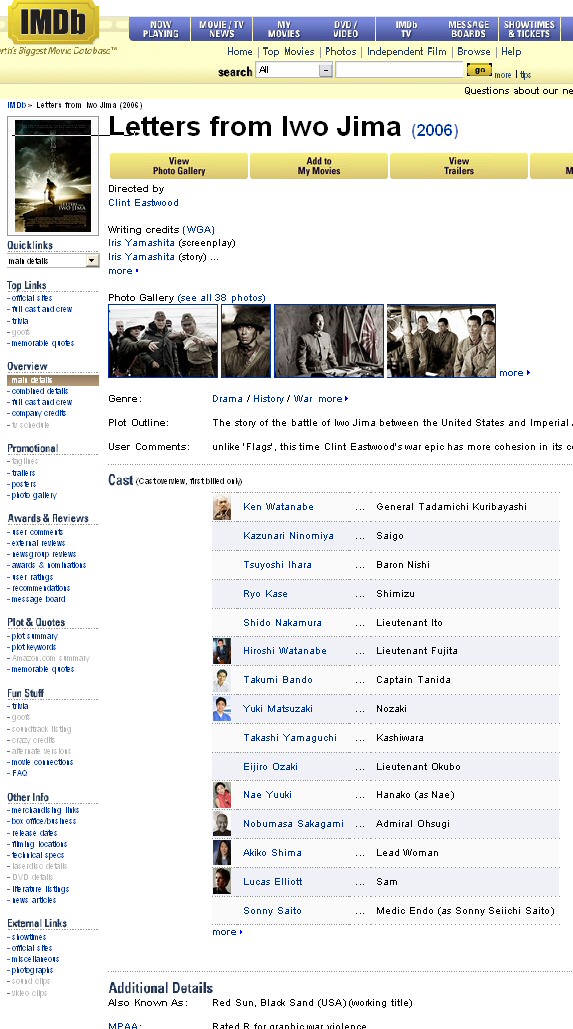Open the IMDb TV tab
Viewport: 573px width, 1029px height.
[406, 29]
